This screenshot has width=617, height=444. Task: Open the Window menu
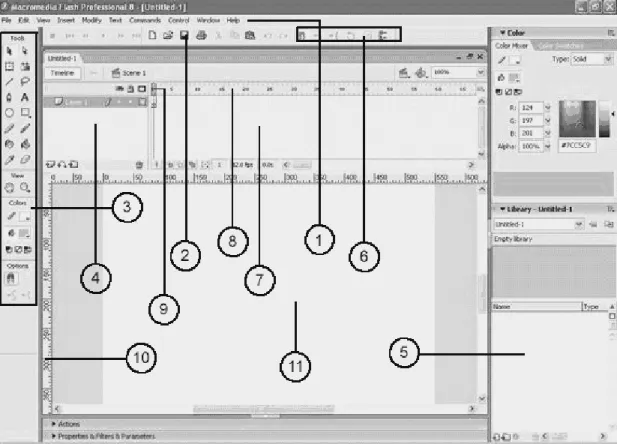tap(208, 20)
